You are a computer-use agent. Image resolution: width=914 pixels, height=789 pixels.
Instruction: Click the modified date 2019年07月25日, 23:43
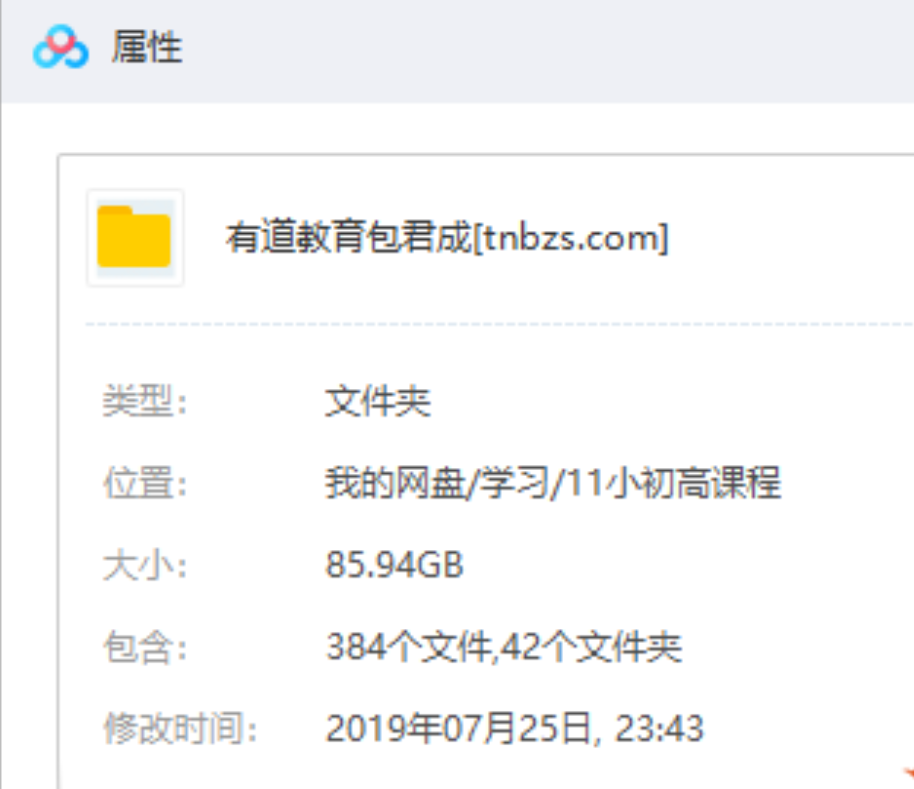tap(515, 728)
